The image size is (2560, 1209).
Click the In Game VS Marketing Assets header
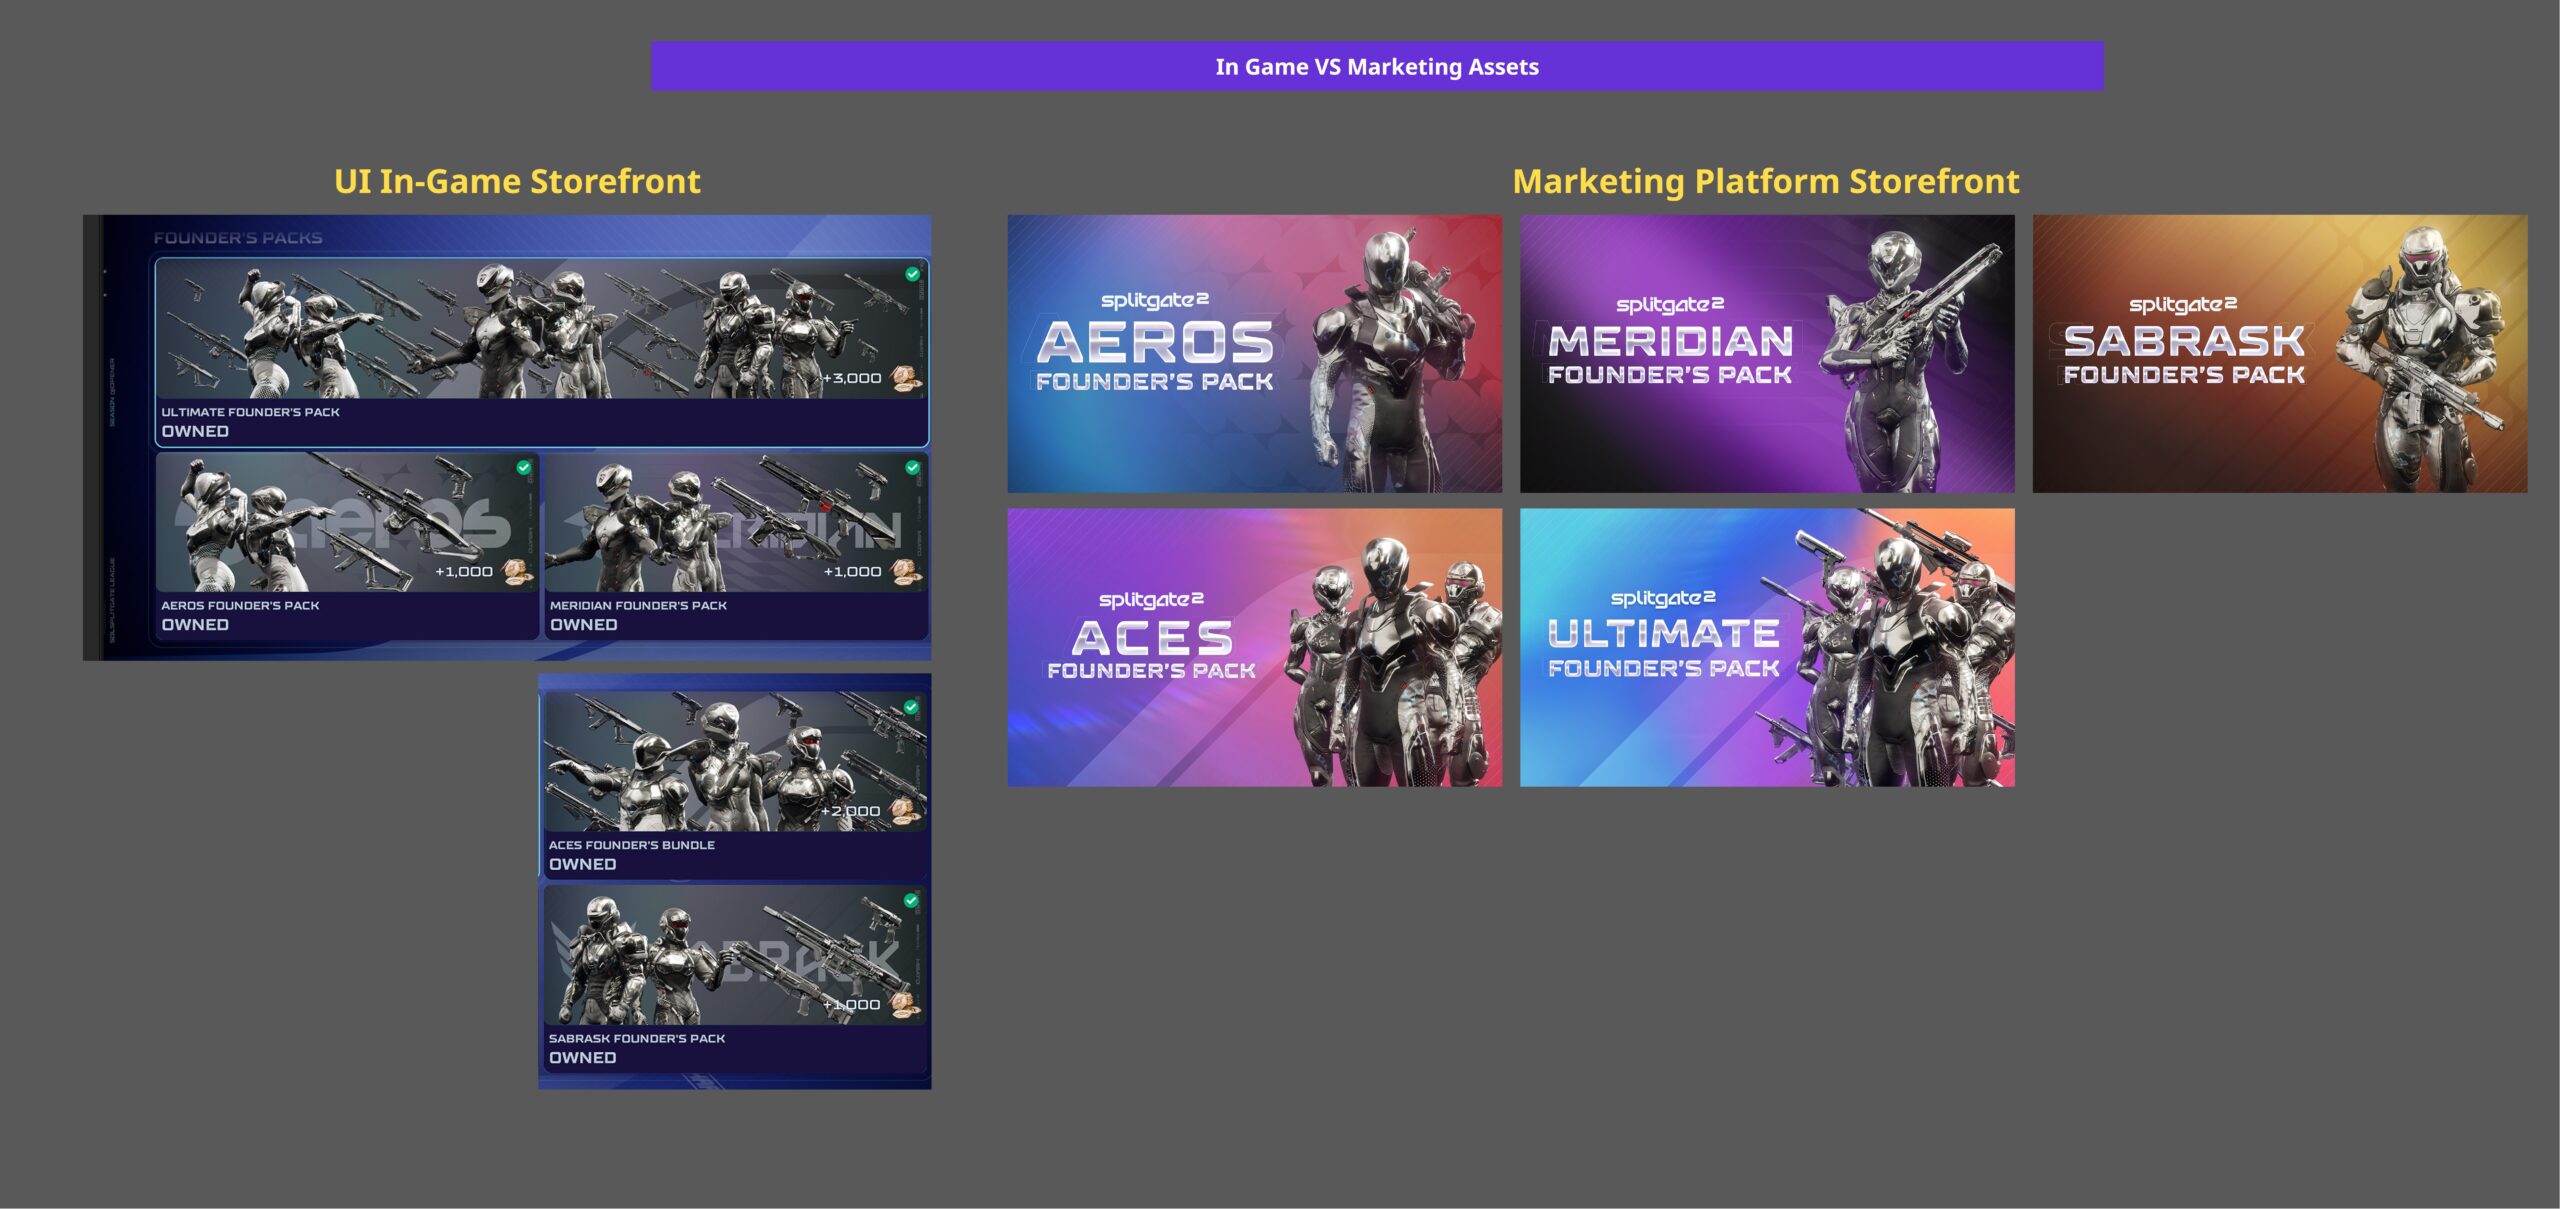pyautogui.click(x=1377, y=67)
